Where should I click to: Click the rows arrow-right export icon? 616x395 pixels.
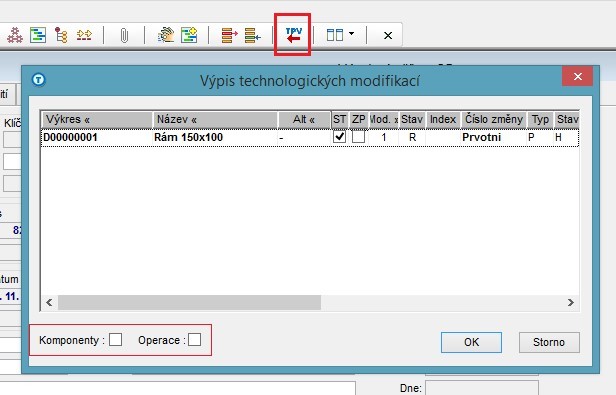tap(230, 35)
